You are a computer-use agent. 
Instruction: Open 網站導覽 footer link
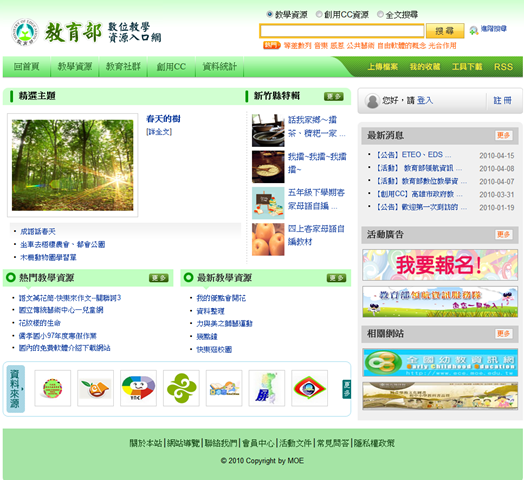[x=183, y=443]
